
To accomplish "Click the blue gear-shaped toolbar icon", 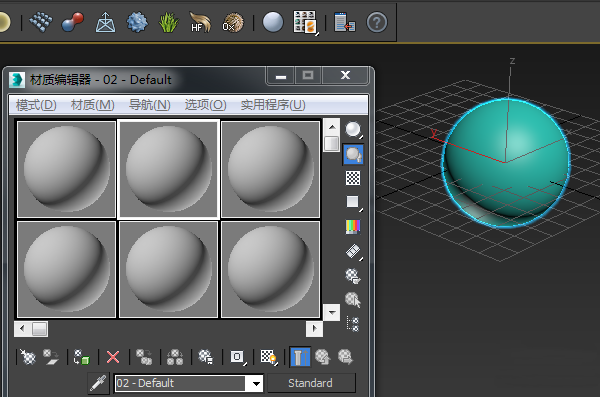I will (x=137, y=22).
